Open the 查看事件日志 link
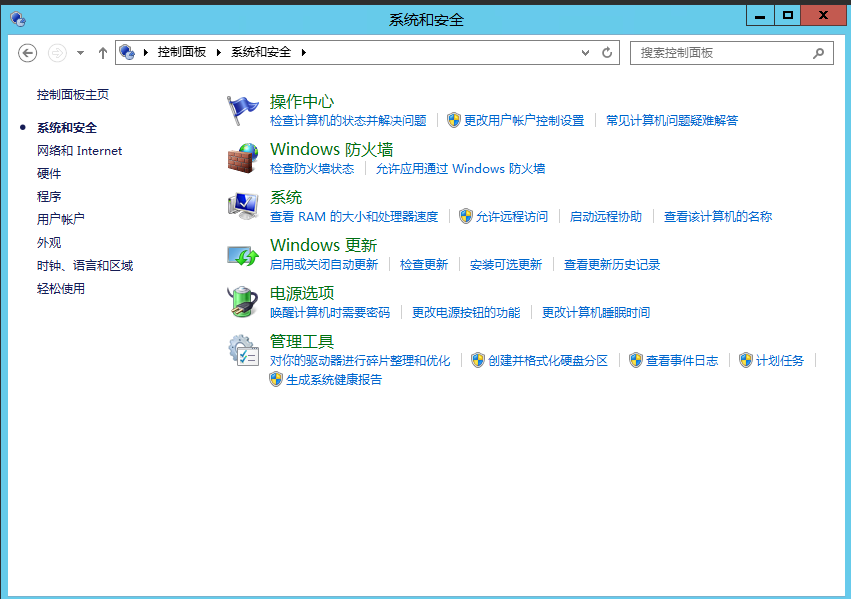This screenshot has height=599, width=851. (681, 361)
